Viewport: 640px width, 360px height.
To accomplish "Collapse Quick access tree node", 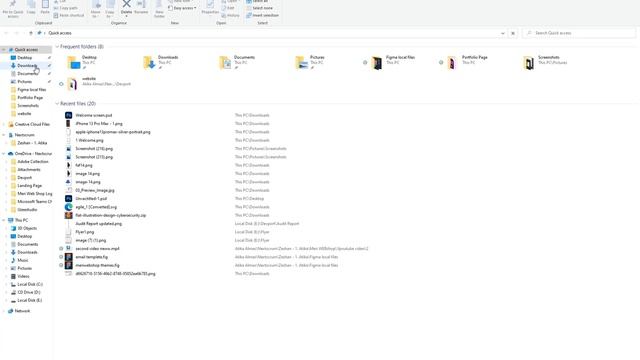I will click(x=4, y=50).
